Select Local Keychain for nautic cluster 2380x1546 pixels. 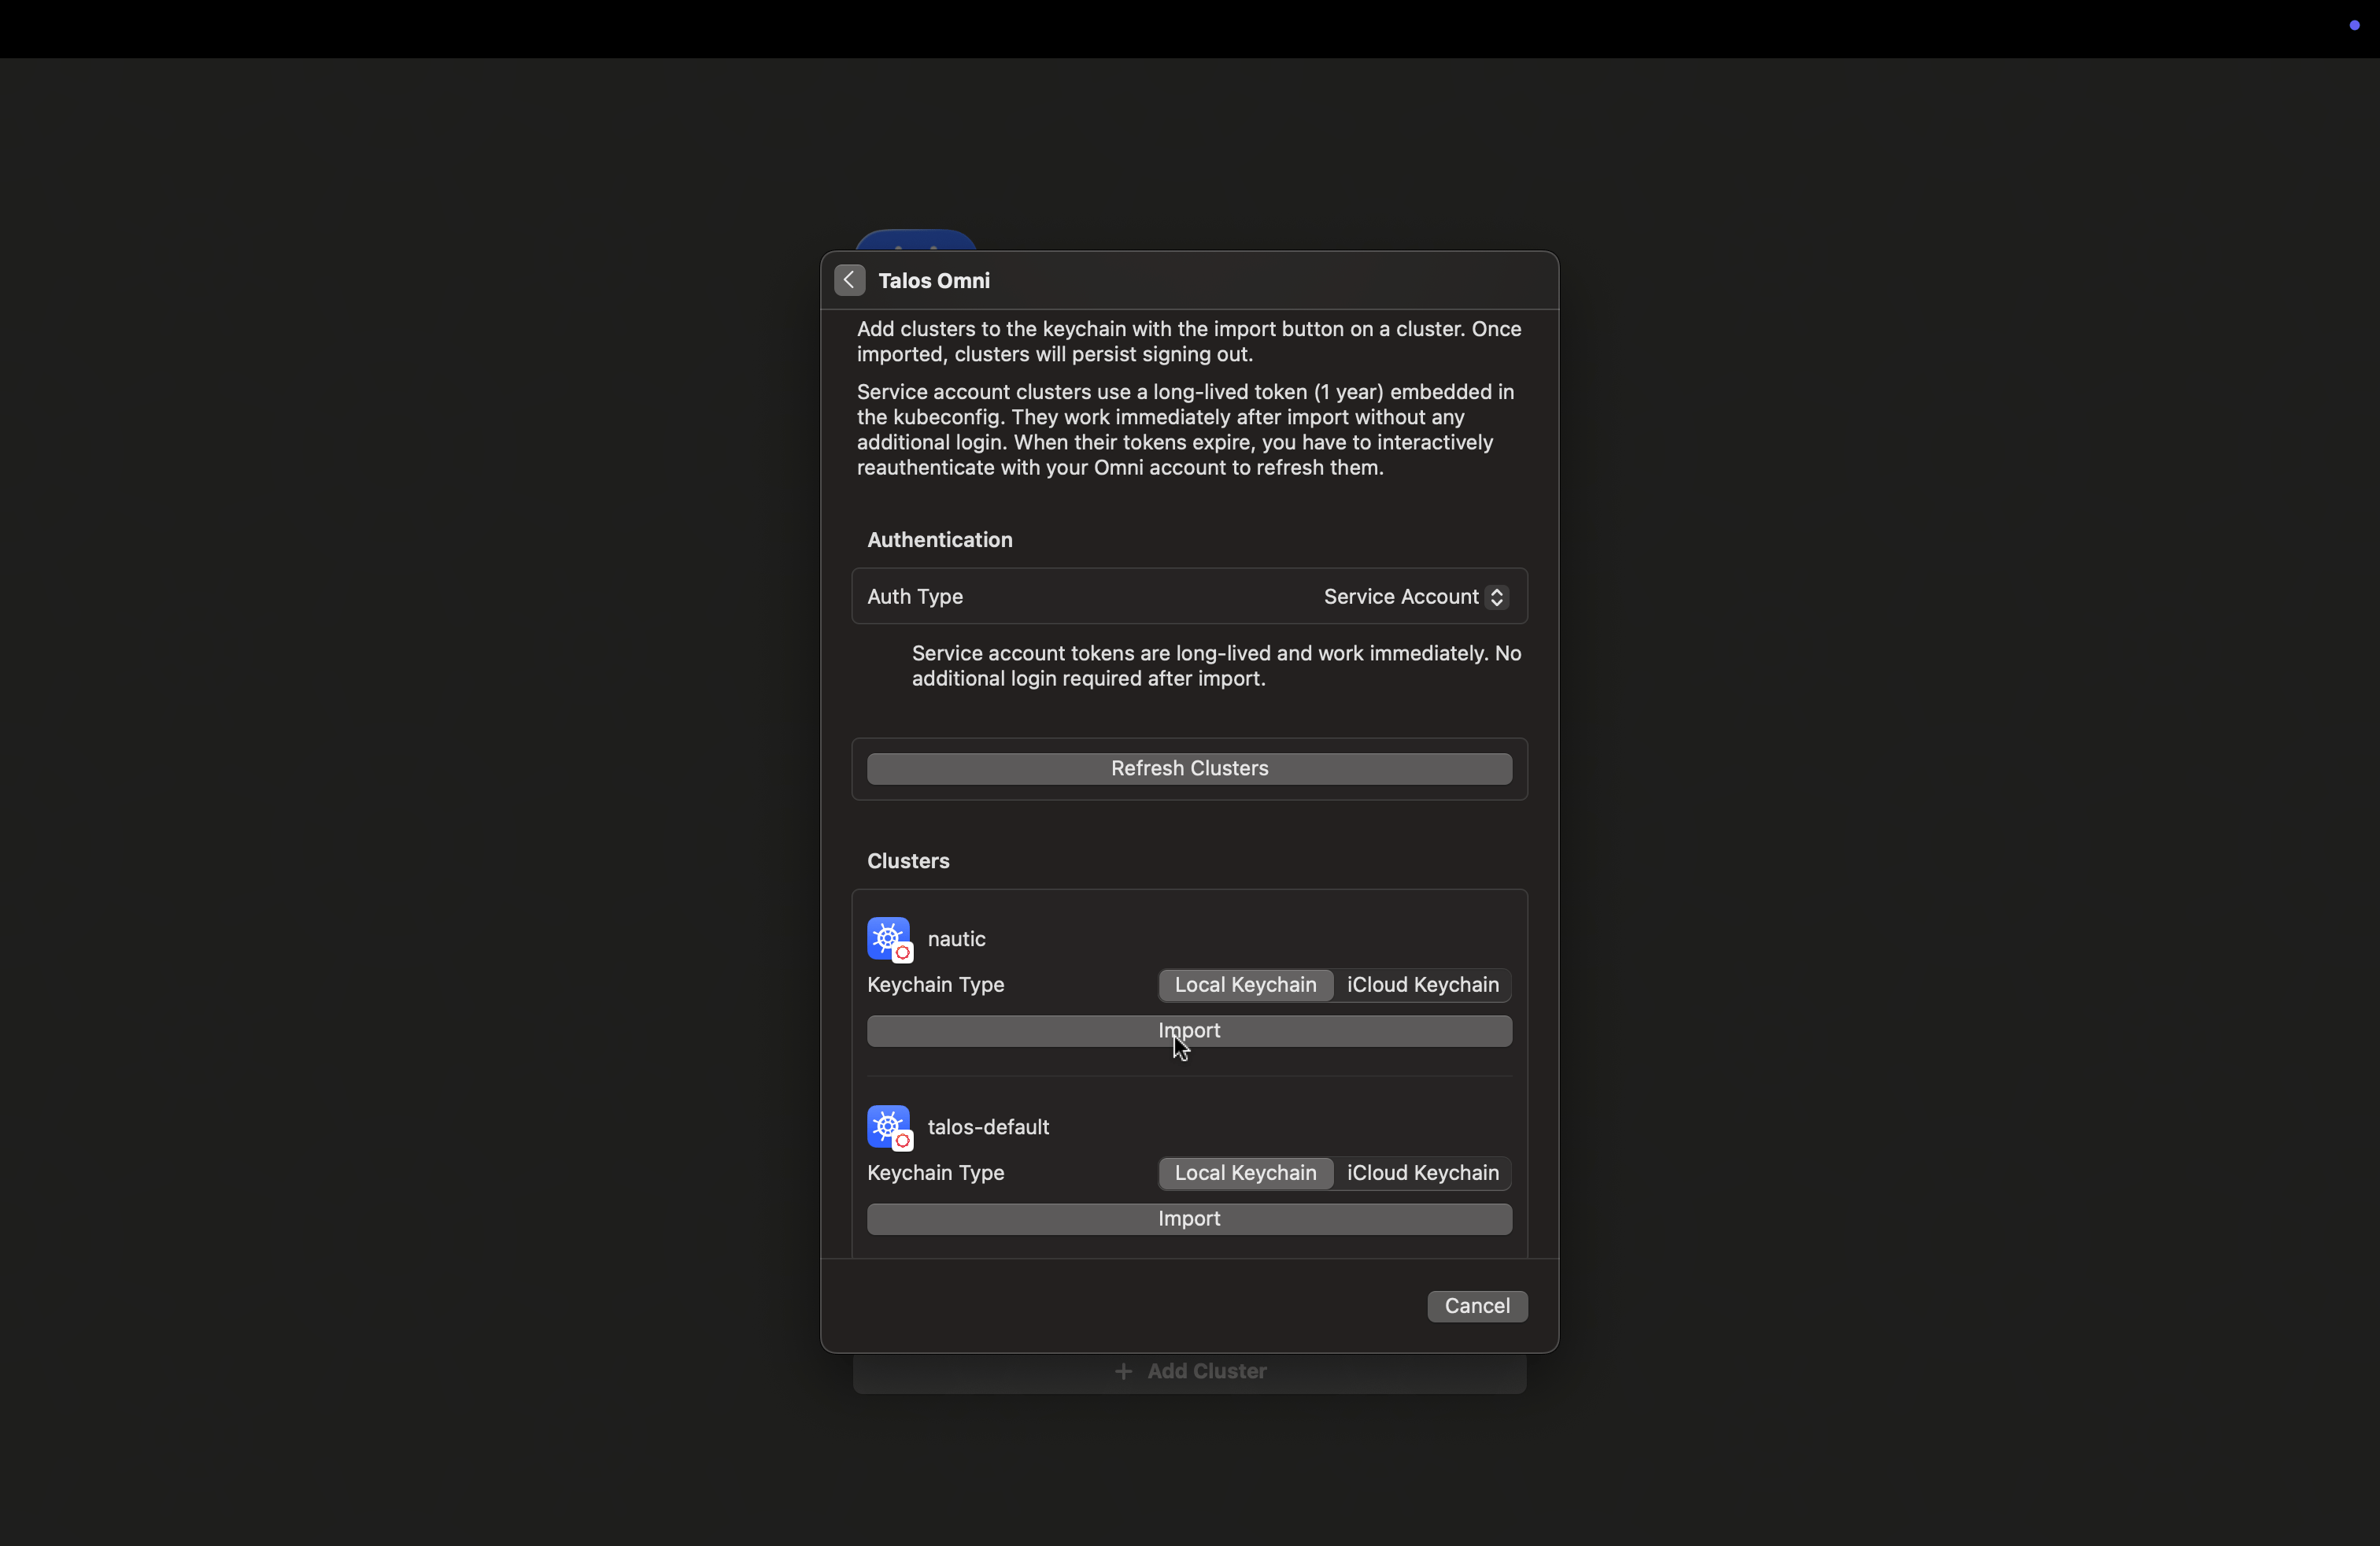click(1245, 985)
